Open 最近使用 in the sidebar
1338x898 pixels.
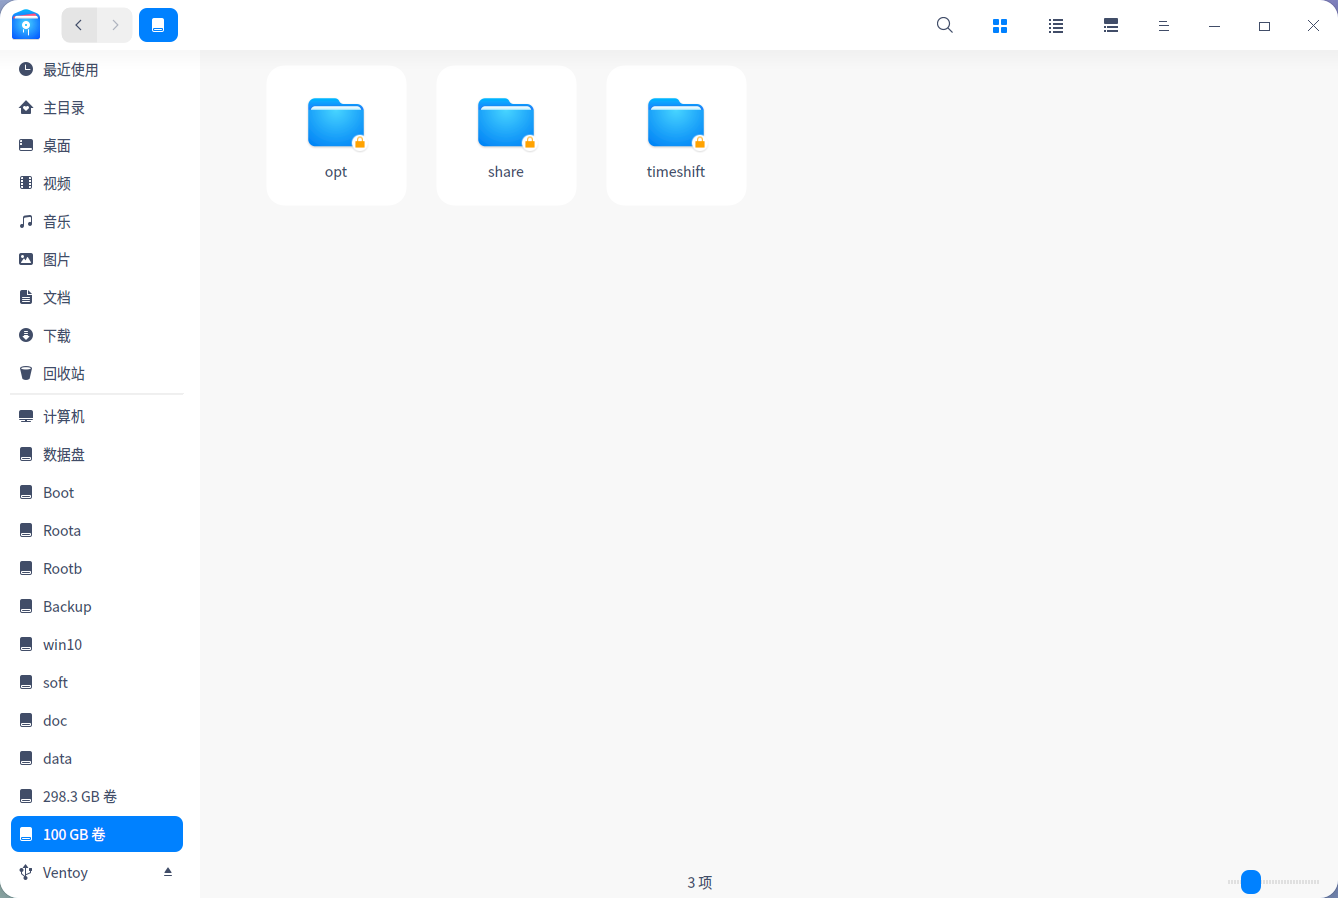97,70
